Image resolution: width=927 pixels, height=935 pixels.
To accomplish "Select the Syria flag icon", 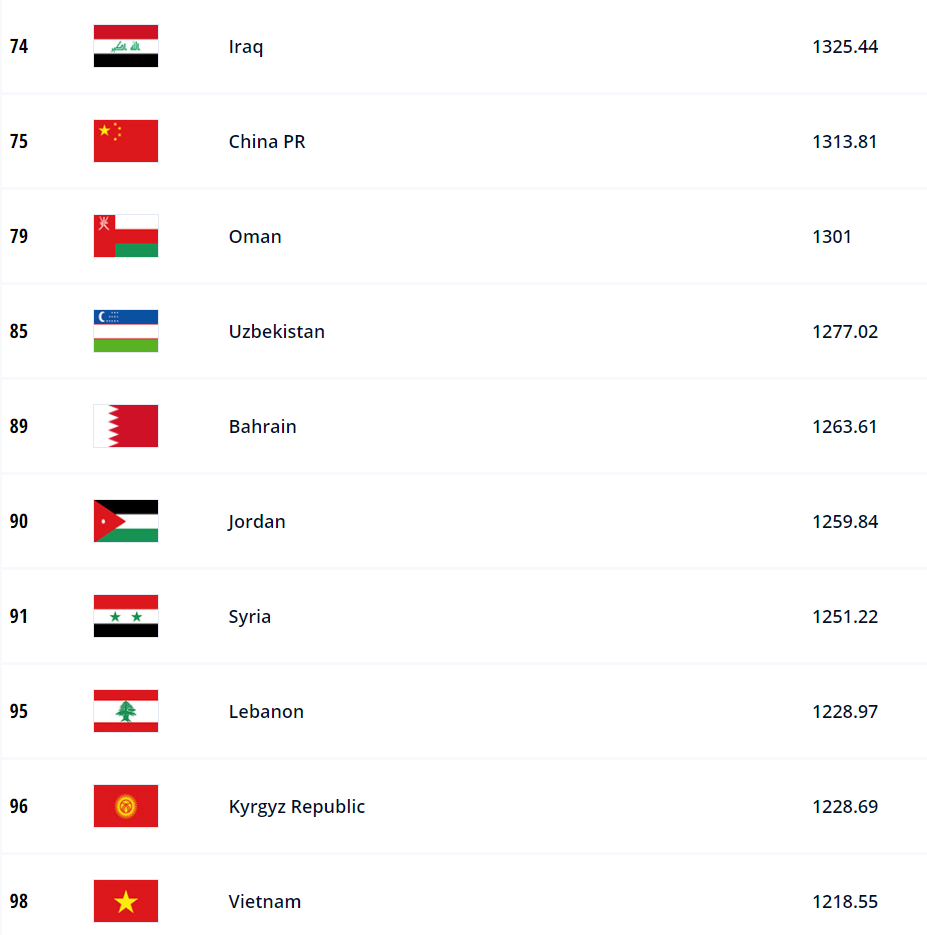I will (x=126, y=616).
